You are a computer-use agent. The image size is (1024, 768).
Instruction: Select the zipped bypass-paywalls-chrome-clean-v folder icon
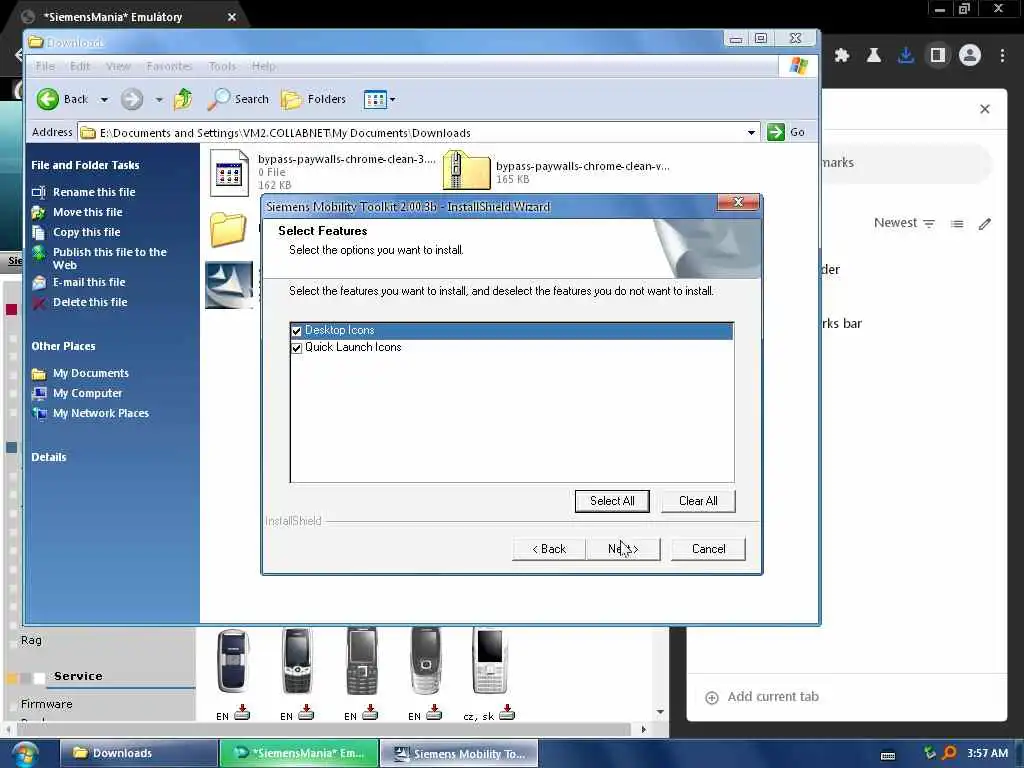point(466,171)
